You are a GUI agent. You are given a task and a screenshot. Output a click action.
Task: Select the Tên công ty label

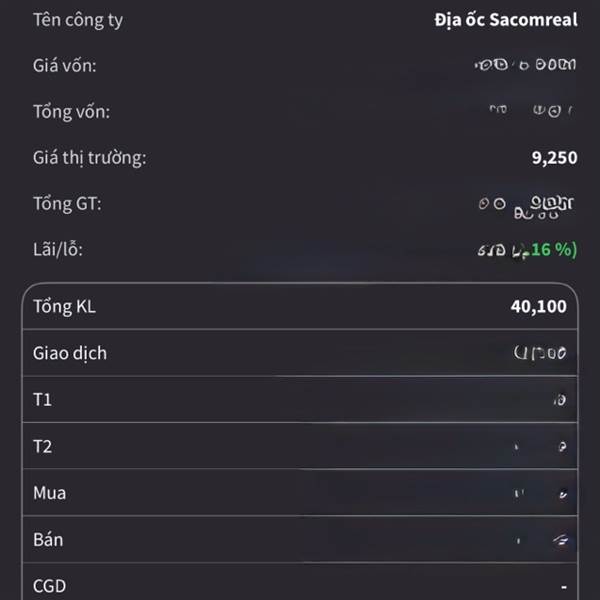pos(78,20)
